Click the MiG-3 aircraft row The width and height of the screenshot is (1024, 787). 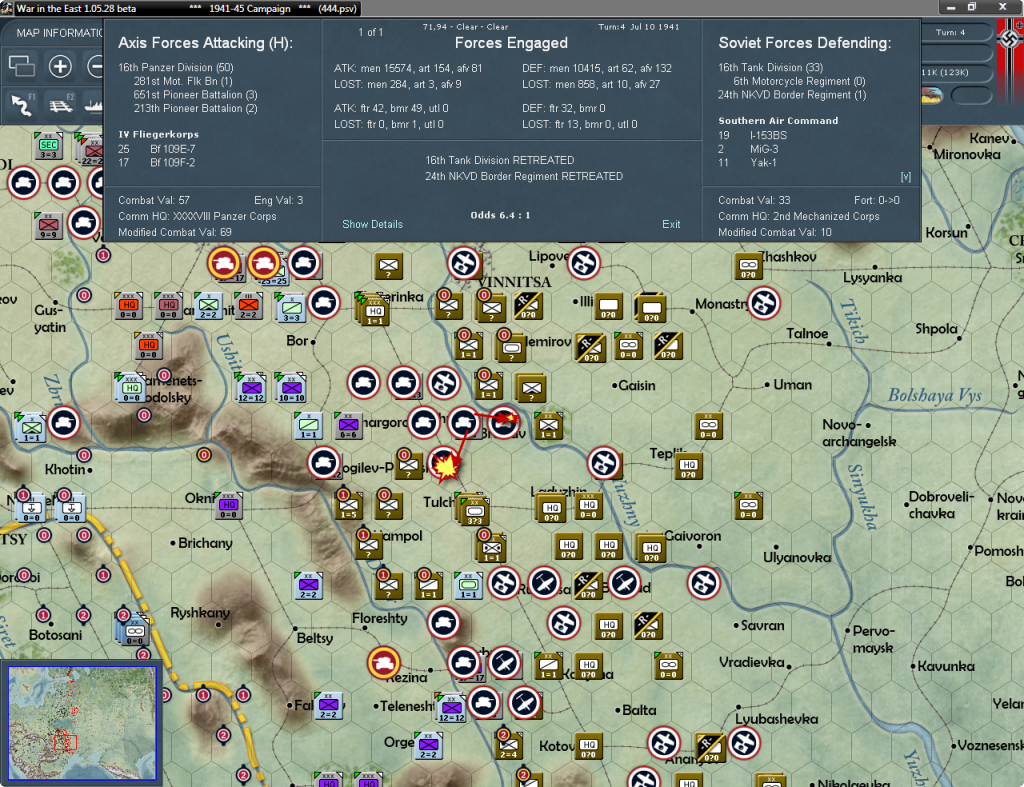tap(748, 149)
